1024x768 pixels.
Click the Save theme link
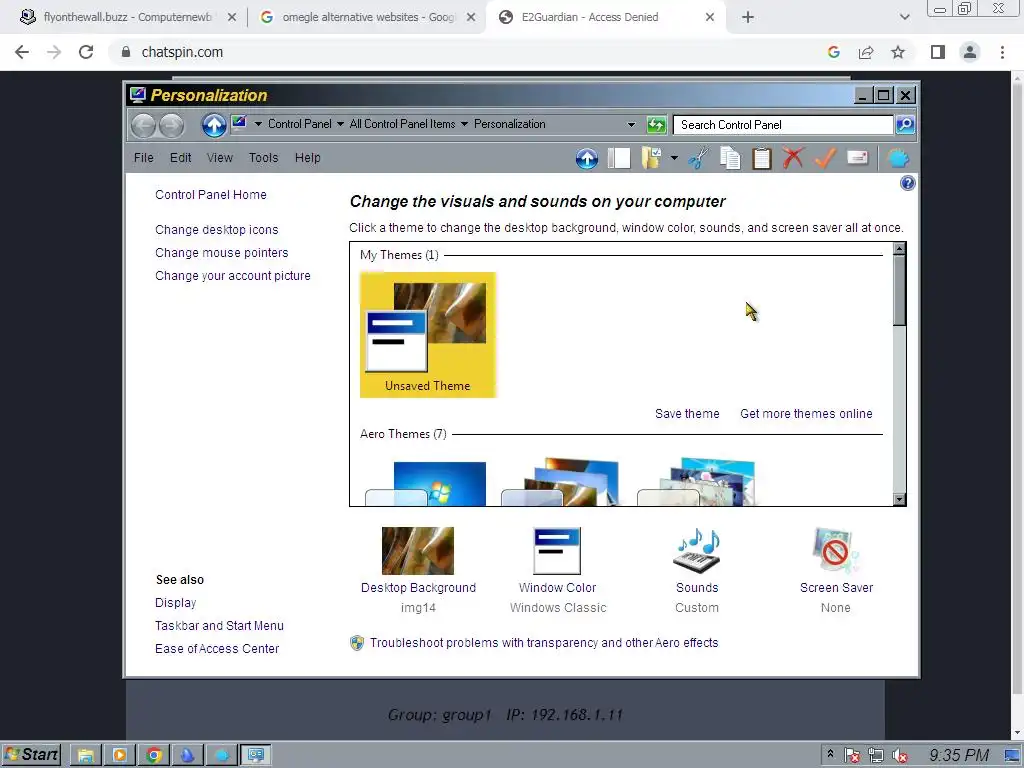687,413
